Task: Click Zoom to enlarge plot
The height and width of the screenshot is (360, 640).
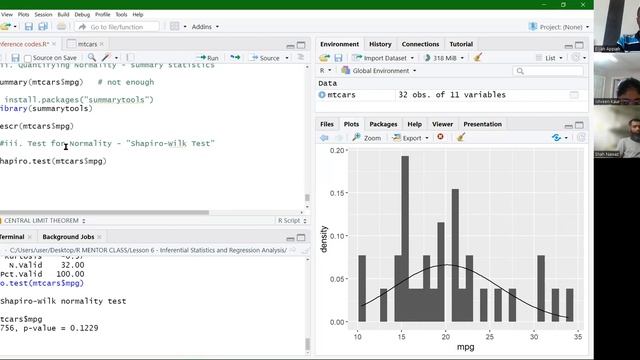Action: (x=367, y=138)
